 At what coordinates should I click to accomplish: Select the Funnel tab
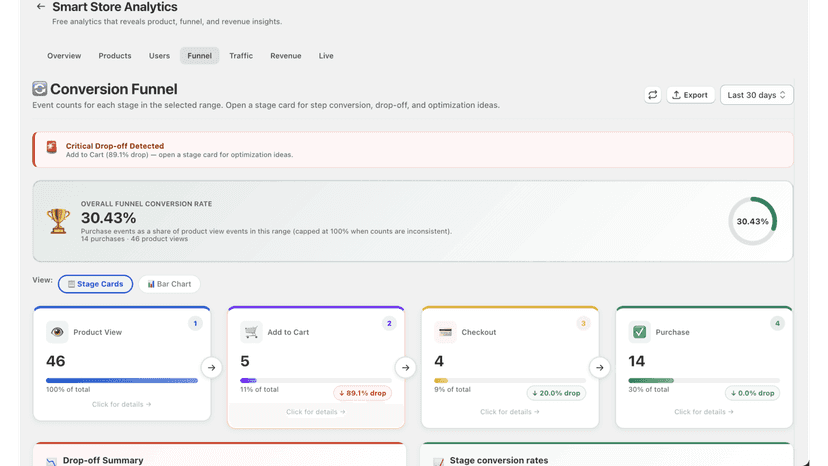pos(199,55)
